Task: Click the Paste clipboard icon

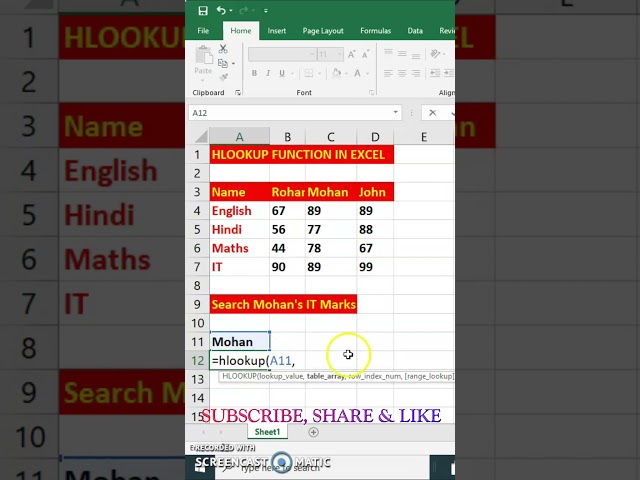Action: (x=204, y=56)
